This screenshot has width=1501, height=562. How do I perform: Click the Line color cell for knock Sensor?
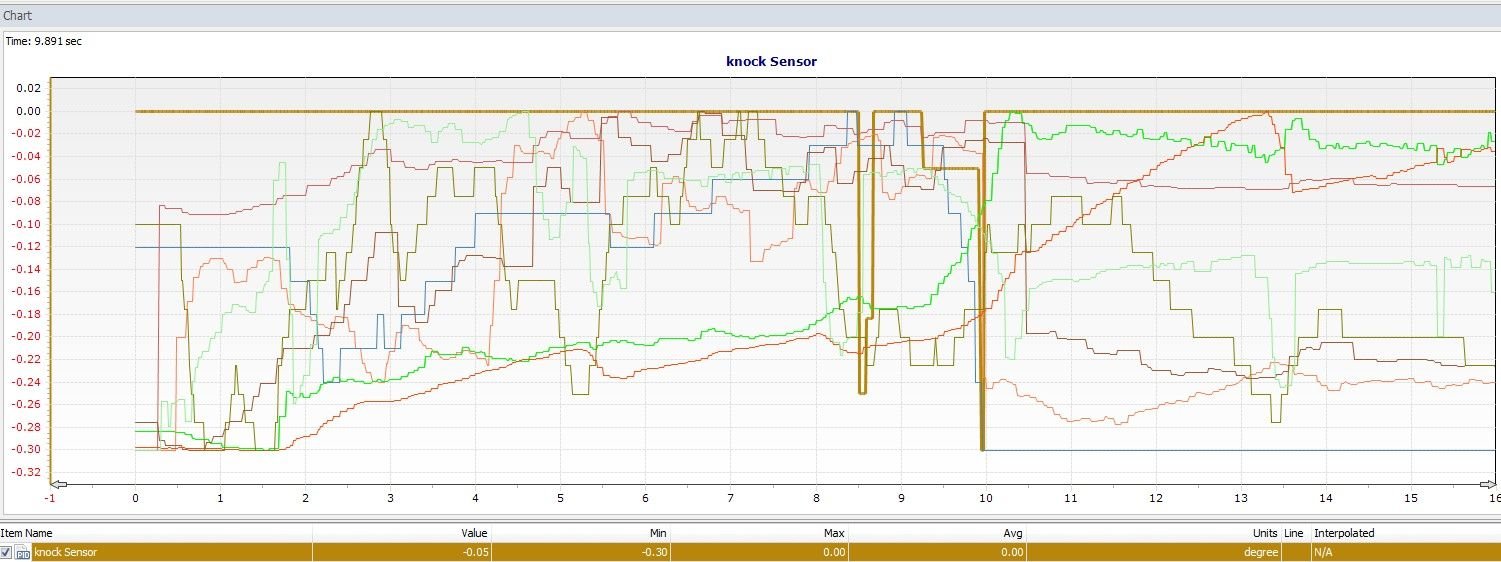[x=1295, y=552]
